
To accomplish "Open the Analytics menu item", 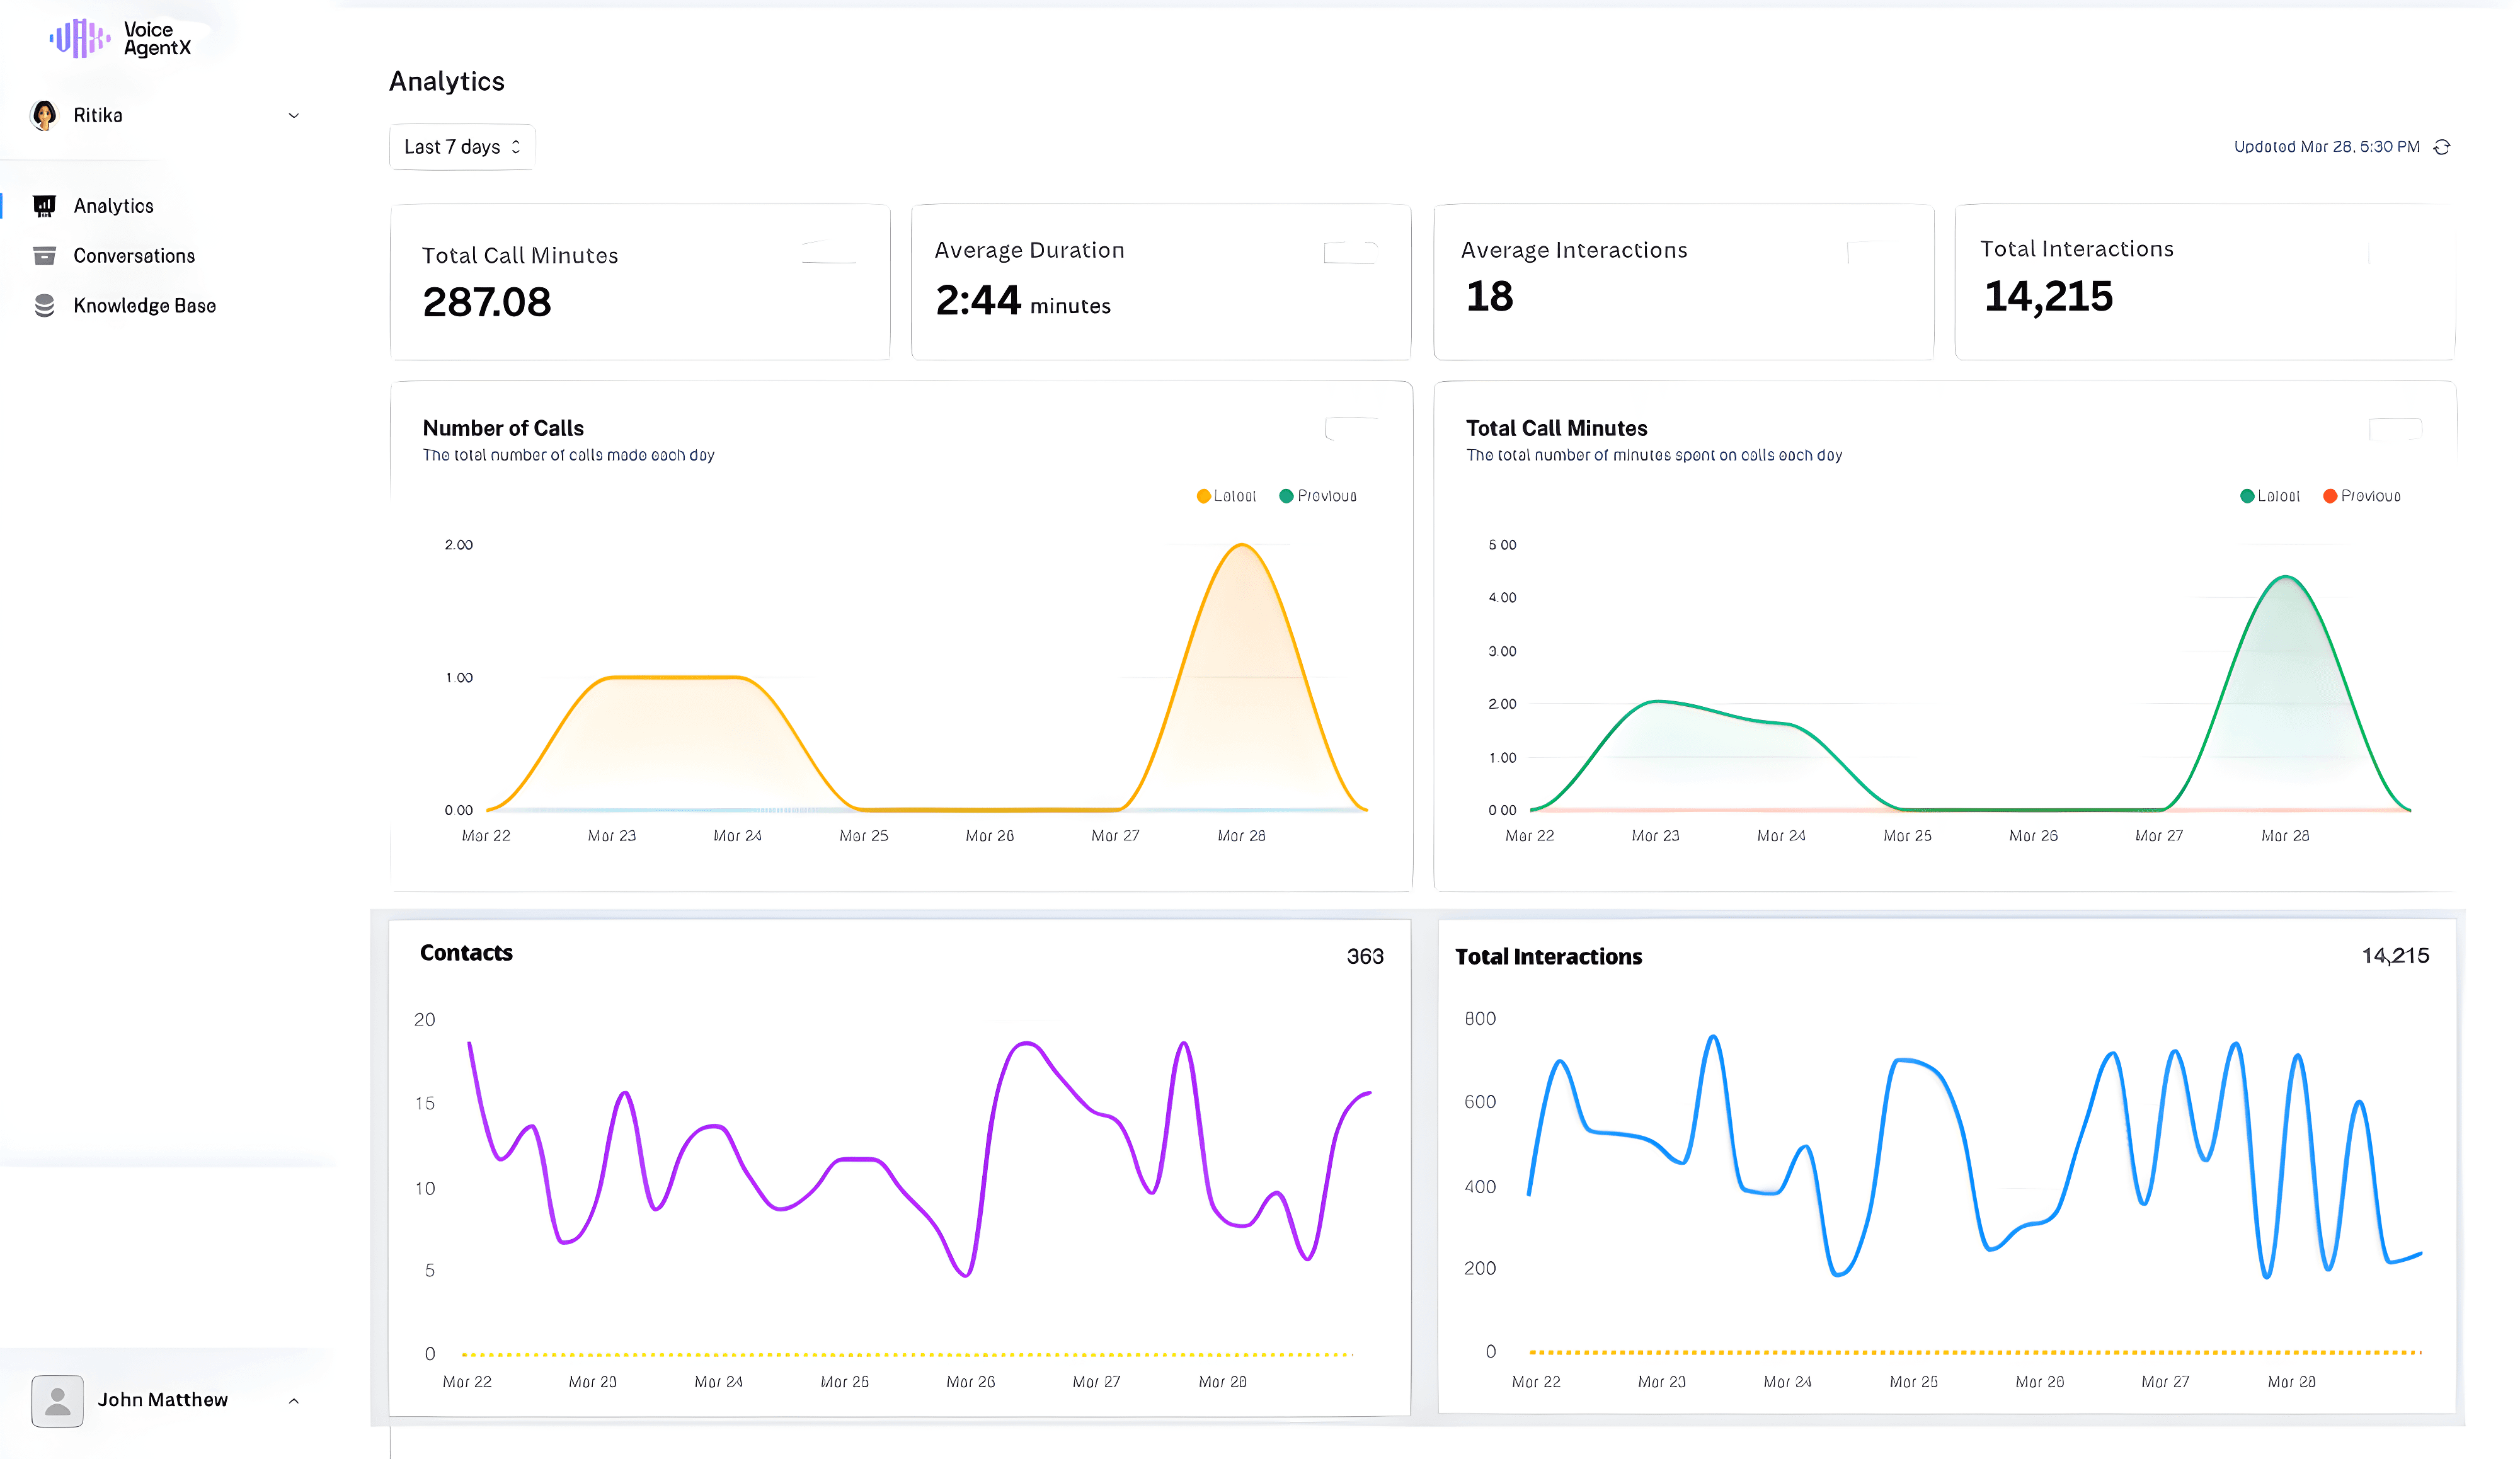I will click(113, 206).
